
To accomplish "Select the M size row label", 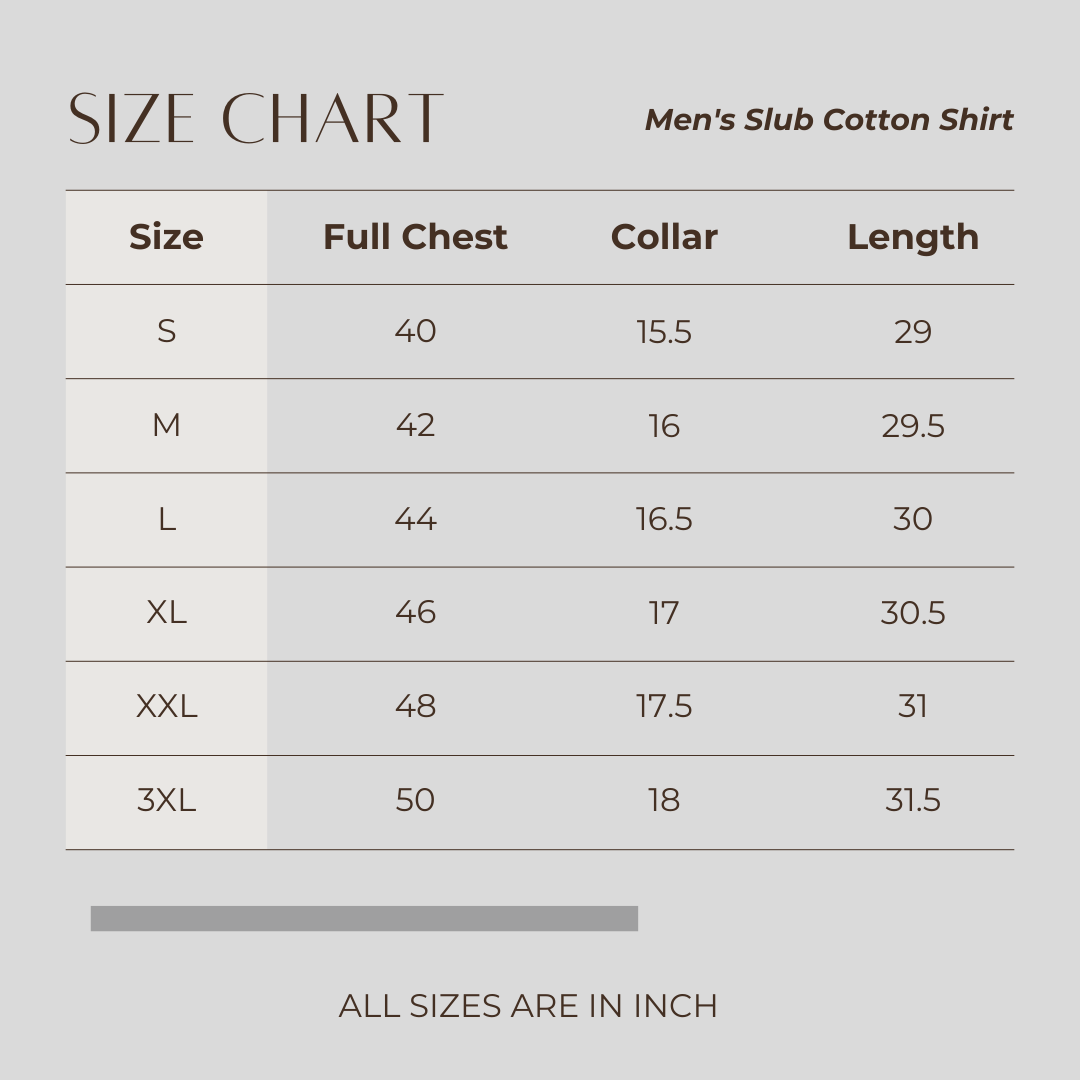I will point(166,425).
